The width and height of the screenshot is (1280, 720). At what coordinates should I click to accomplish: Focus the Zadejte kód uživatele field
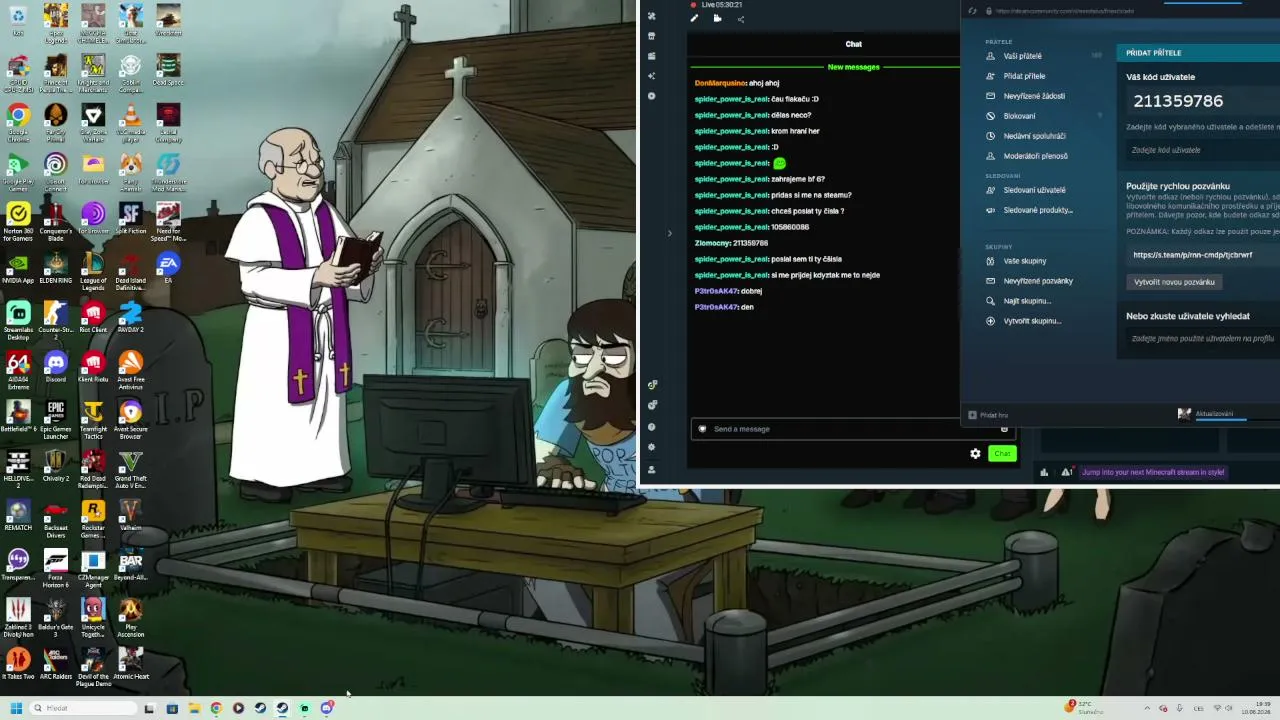1203,150
